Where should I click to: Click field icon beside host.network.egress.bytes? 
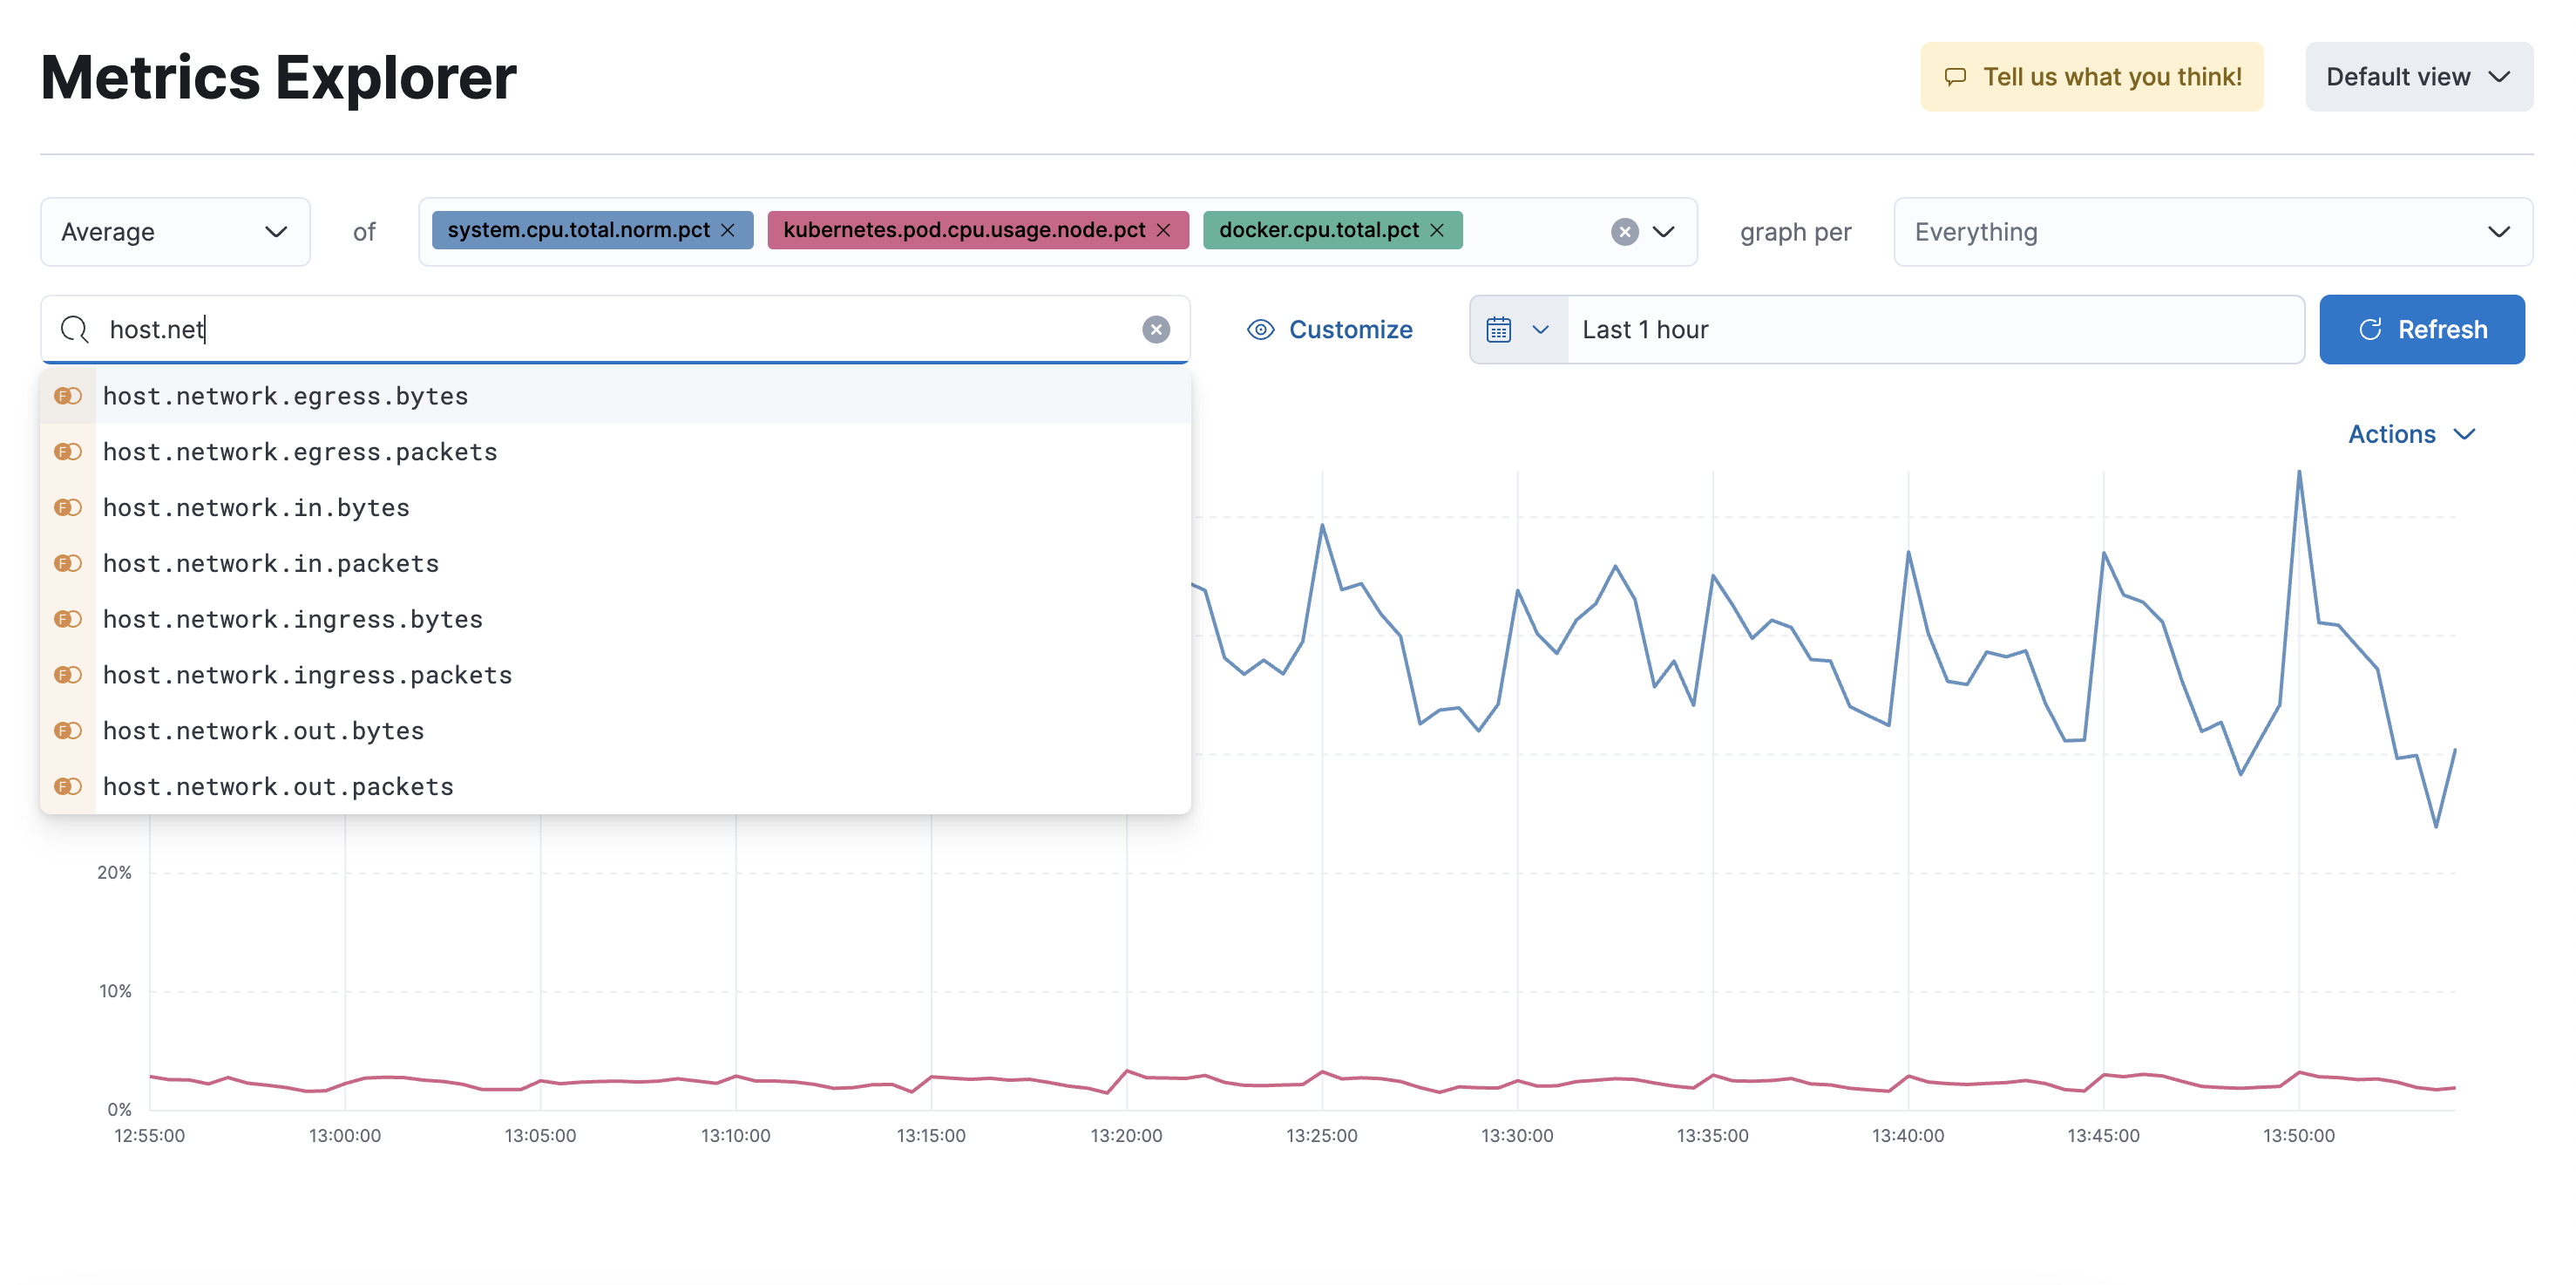tap(68, 396)
